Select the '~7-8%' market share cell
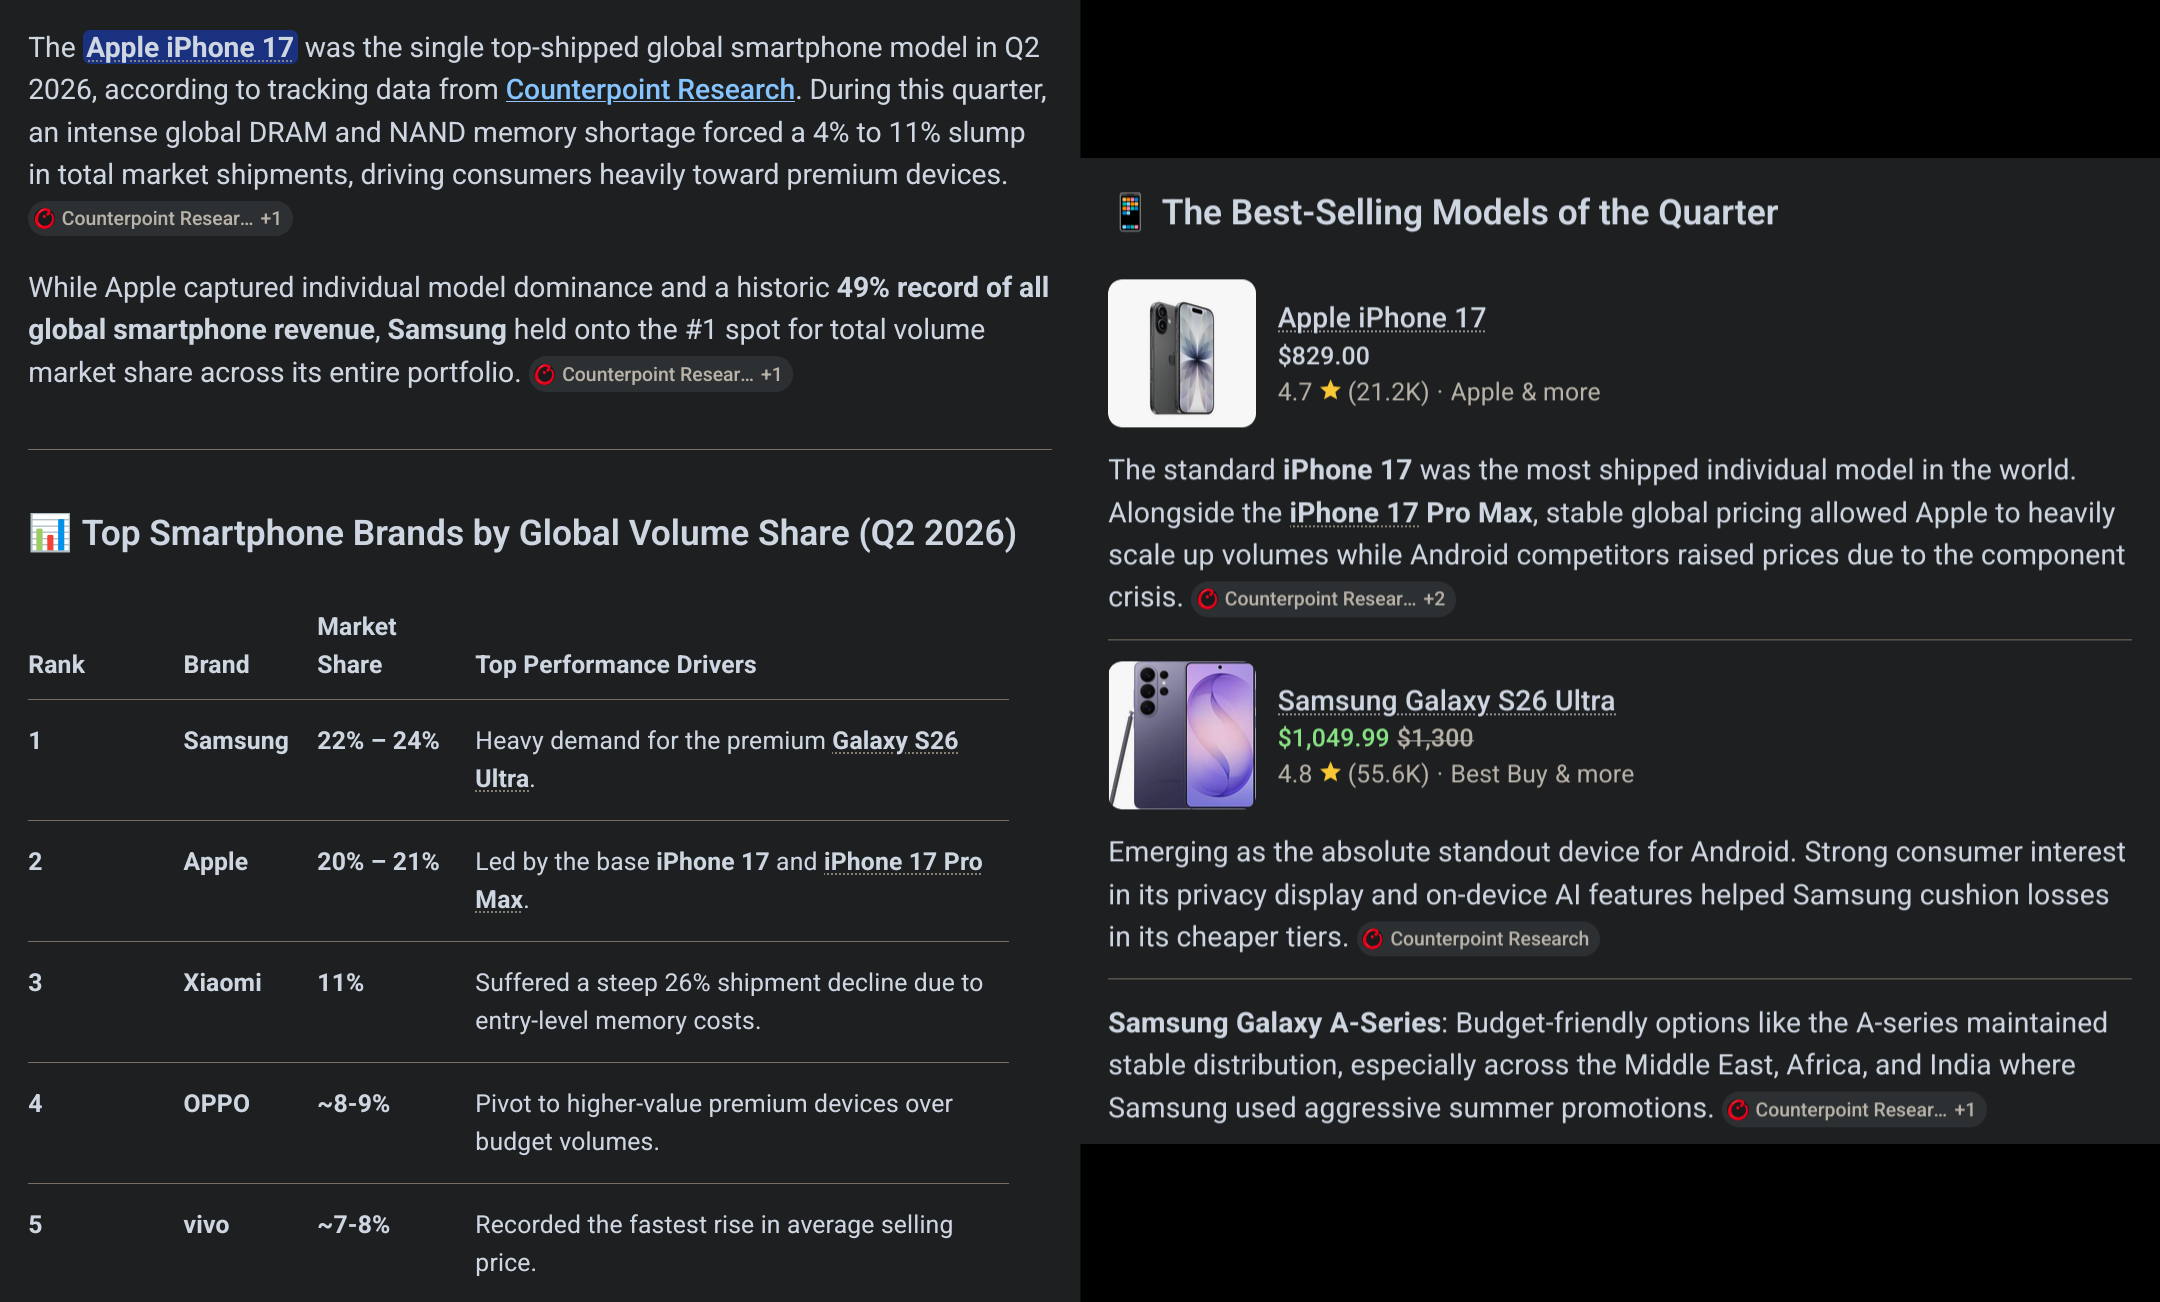The width and height of the screenshot is (2160, 1302). [x=353, y=1225]
